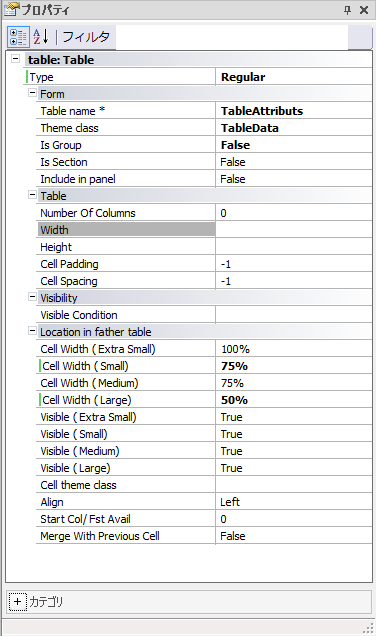Select the Type value Regular
The height and width of the screenshot is (636, 376).
(294, 77)
